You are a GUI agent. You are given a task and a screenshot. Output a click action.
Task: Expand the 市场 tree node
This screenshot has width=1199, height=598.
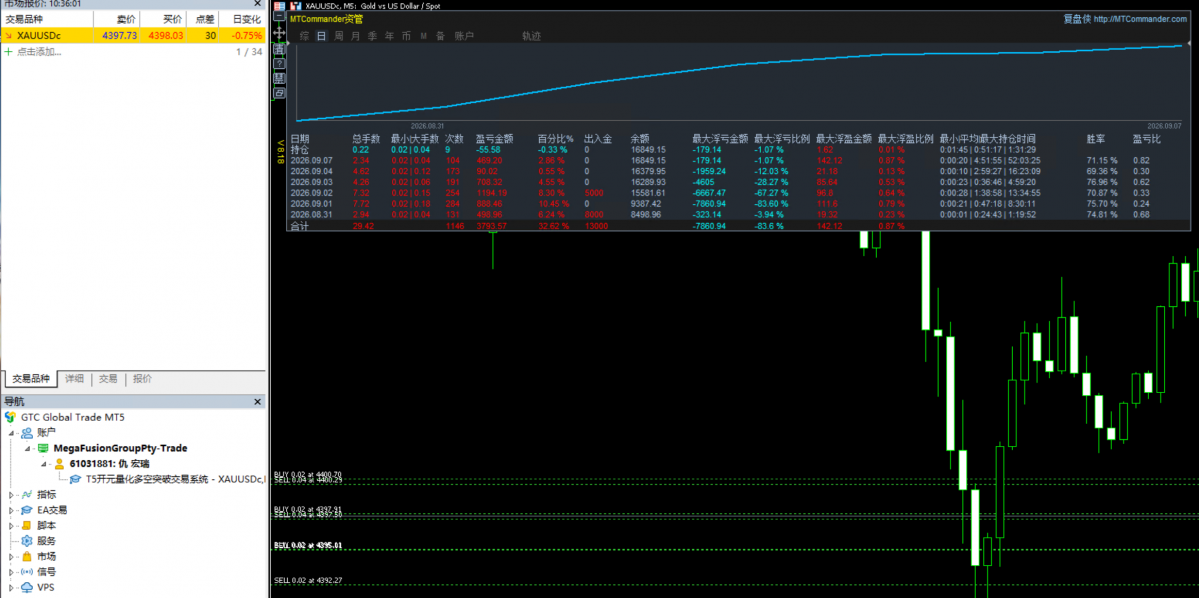11,556
